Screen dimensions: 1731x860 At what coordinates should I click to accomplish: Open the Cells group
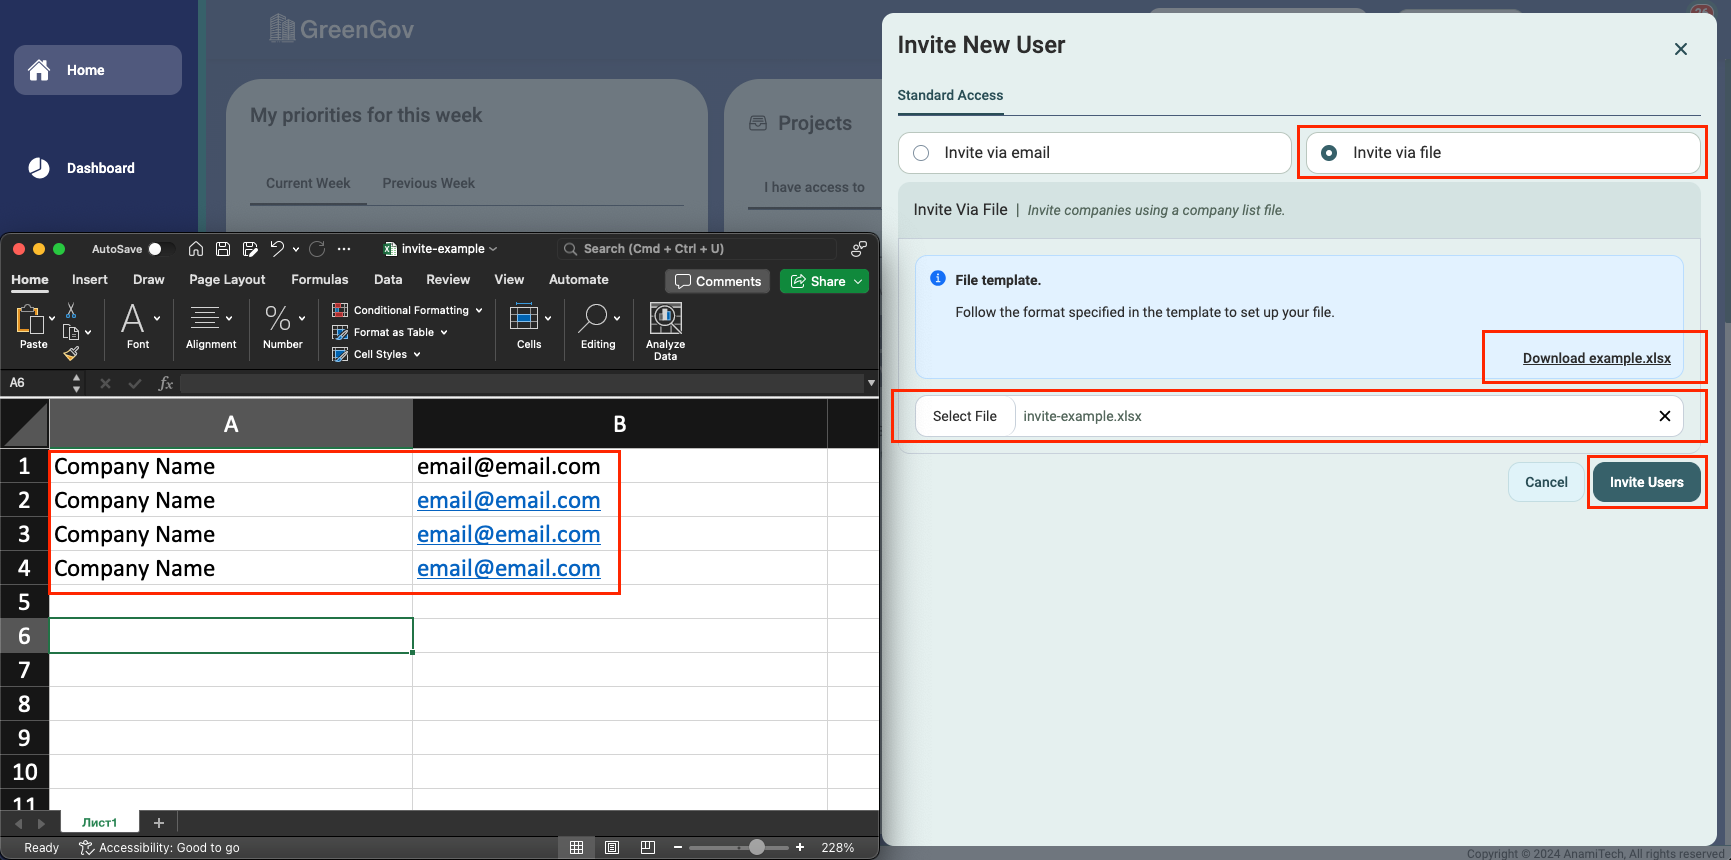529,327
